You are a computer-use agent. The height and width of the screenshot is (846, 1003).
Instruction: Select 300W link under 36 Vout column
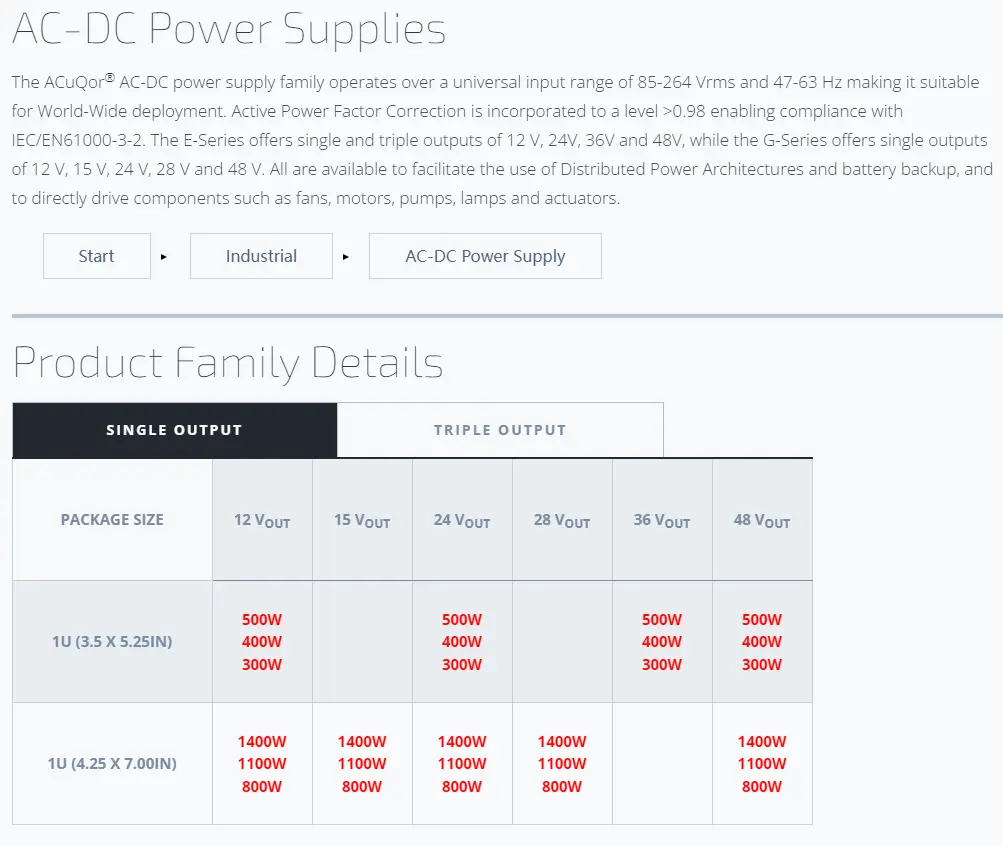[662, 665]
